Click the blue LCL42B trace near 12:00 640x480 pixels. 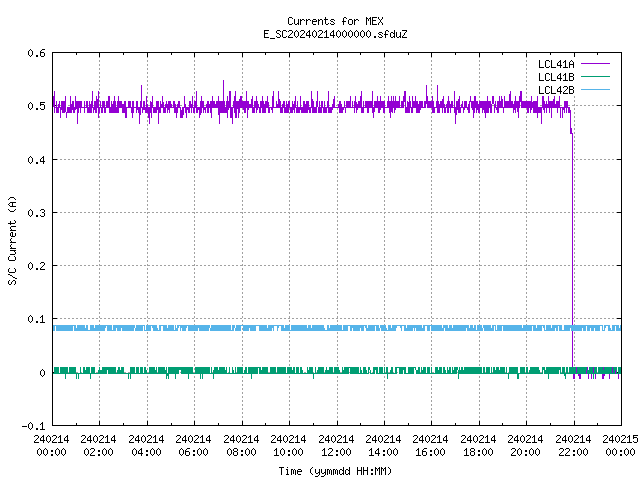(337, 328)
